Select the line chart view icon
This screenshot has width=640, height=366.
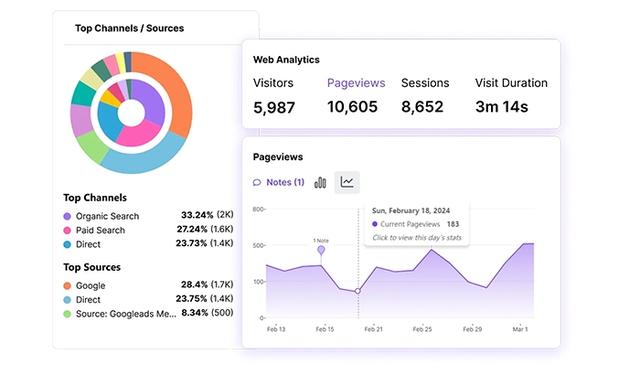click(x=347, y=182)
